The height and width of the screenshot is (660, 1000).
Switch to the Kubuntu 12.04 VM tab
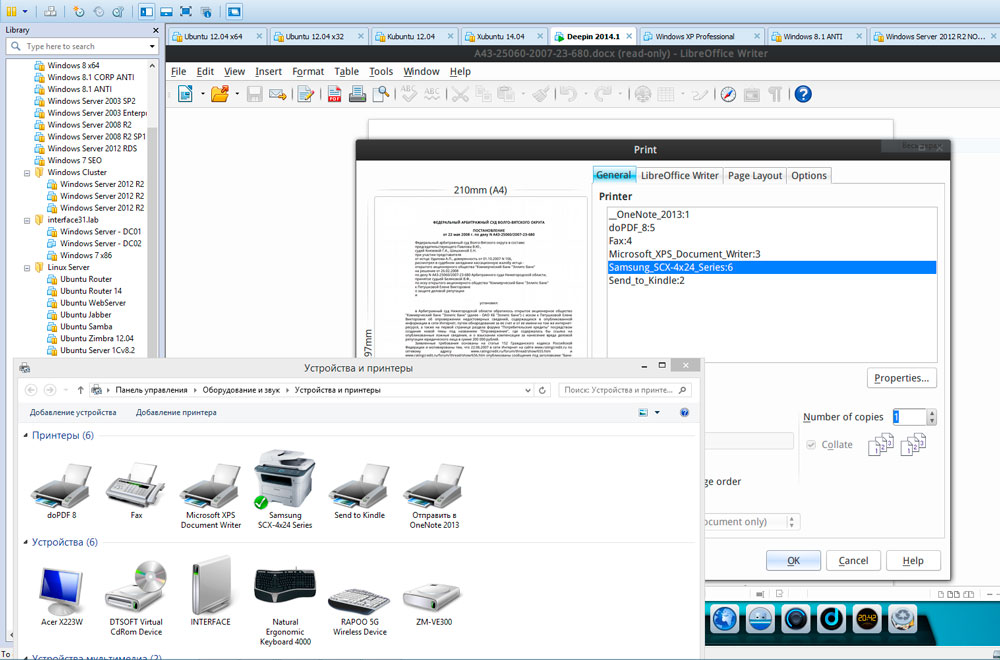410,36
